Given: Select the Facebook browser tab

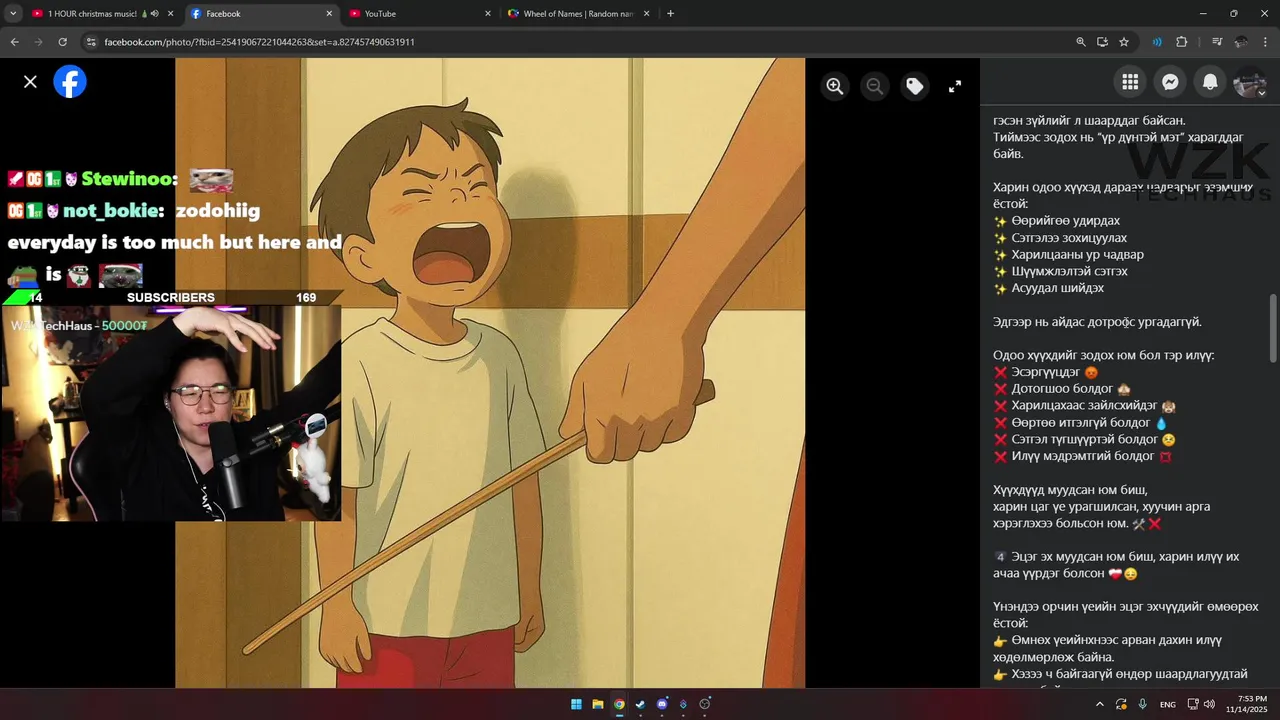Looking at the screenshot, I should click(260, 14).
